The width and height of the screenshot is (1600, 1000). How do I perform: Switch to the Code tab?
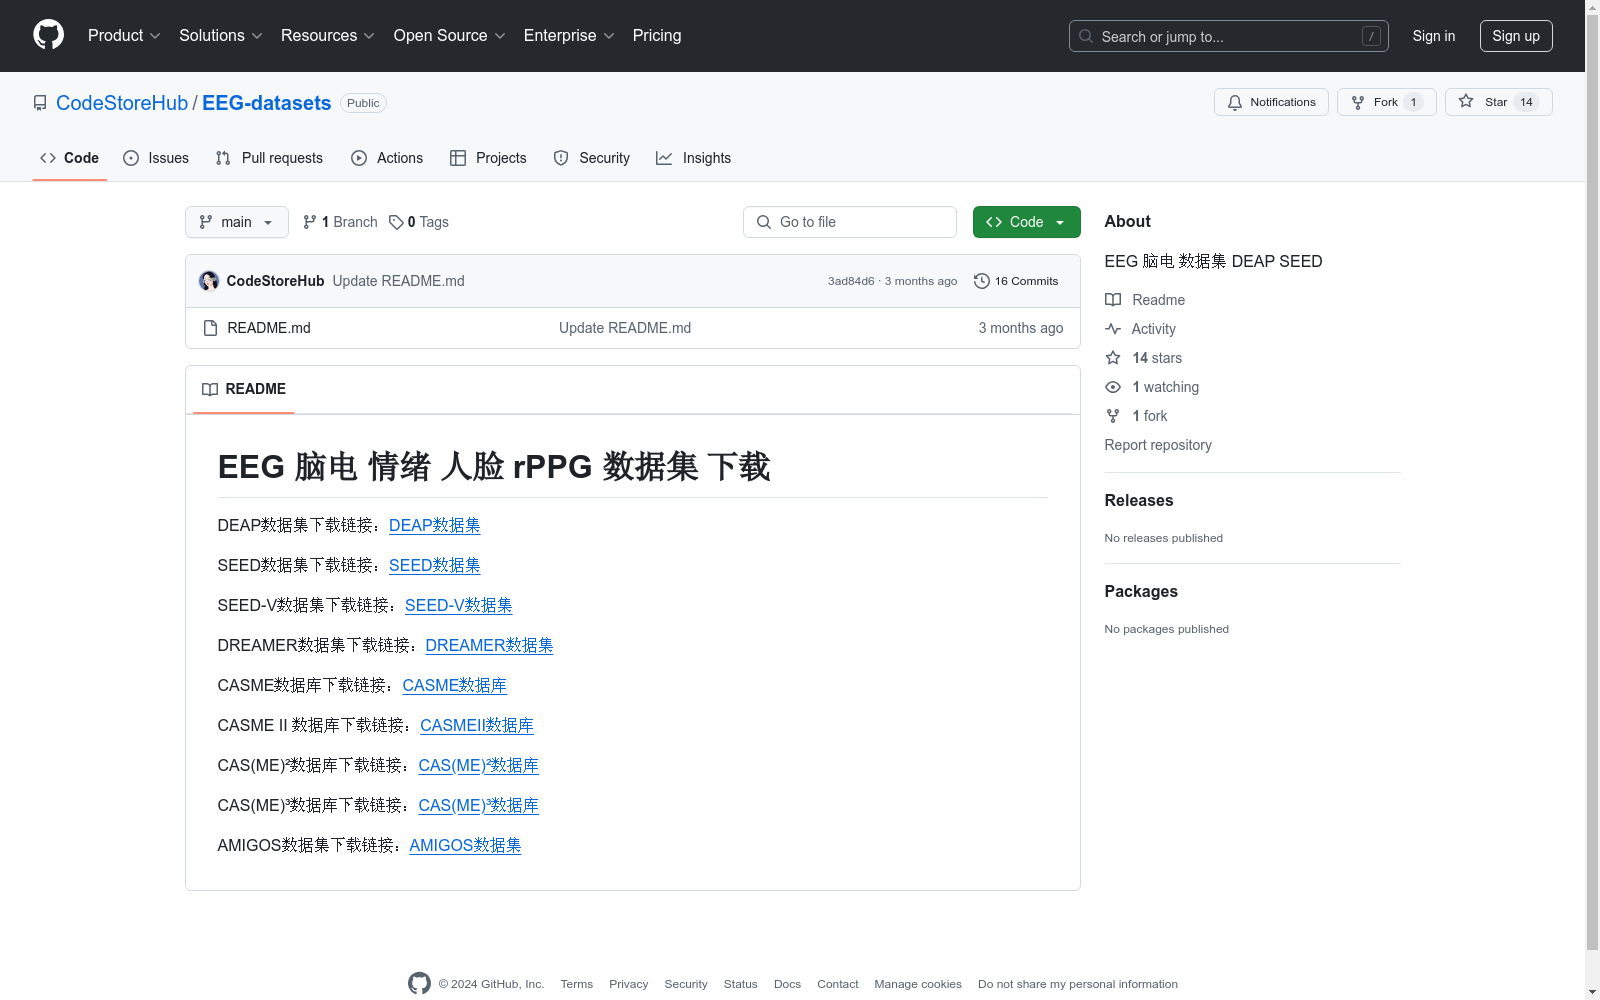pyautogui.click(x=70, y=158)
